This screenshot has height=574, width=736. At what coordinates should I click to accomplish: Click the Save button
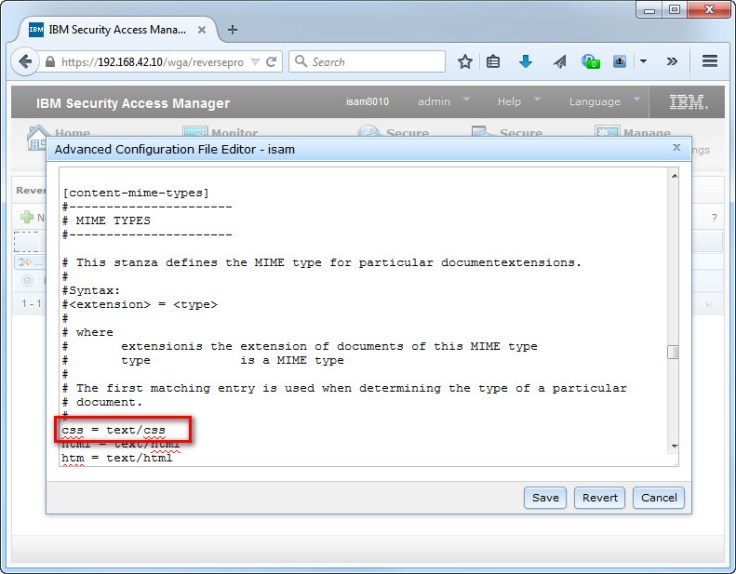coord(545,497)
